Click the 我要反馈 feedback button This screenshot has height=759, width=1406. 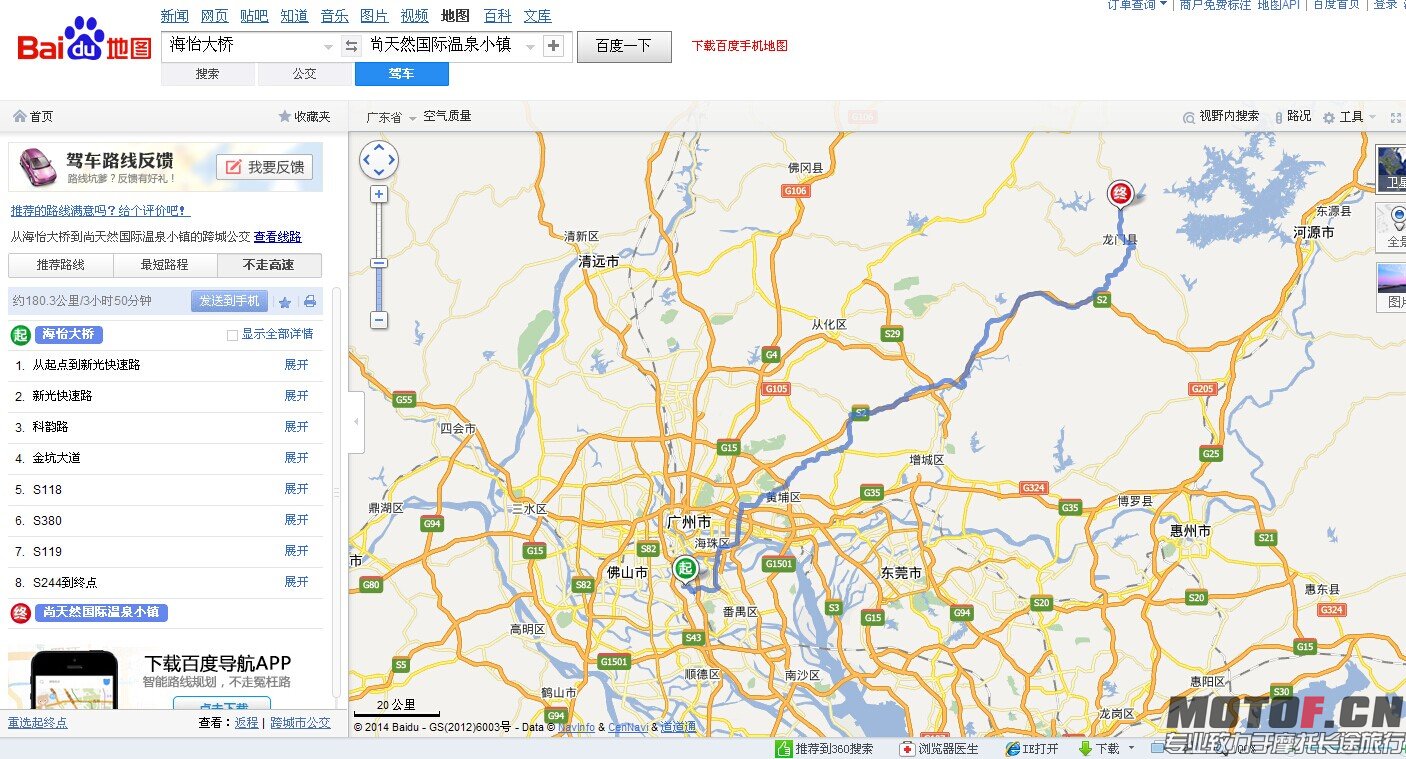coord(264,167)
